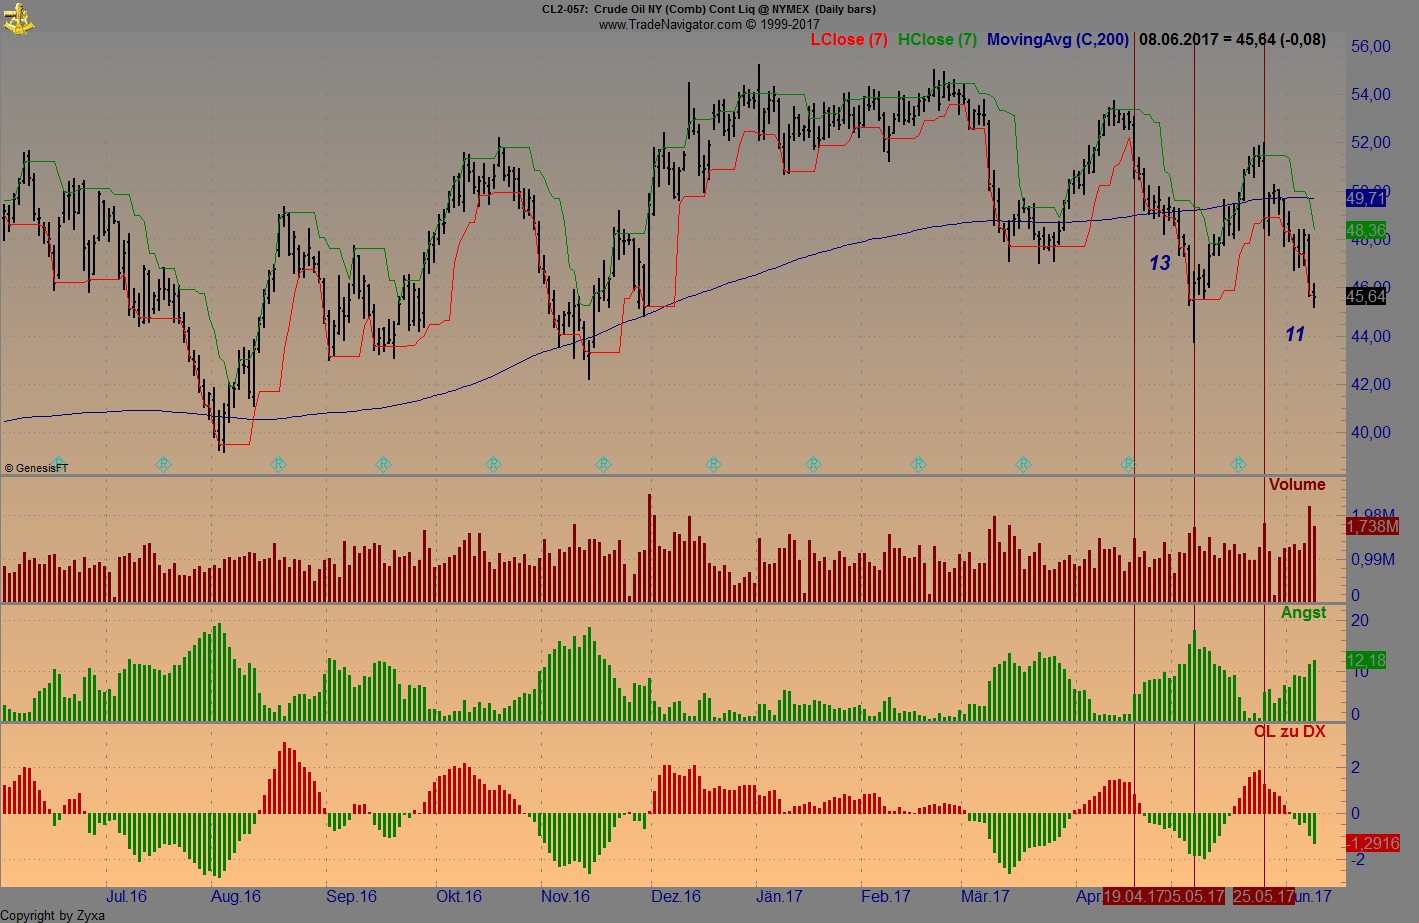
Task: Expand the Volume subpanel header
Action: pos(1297,484)
